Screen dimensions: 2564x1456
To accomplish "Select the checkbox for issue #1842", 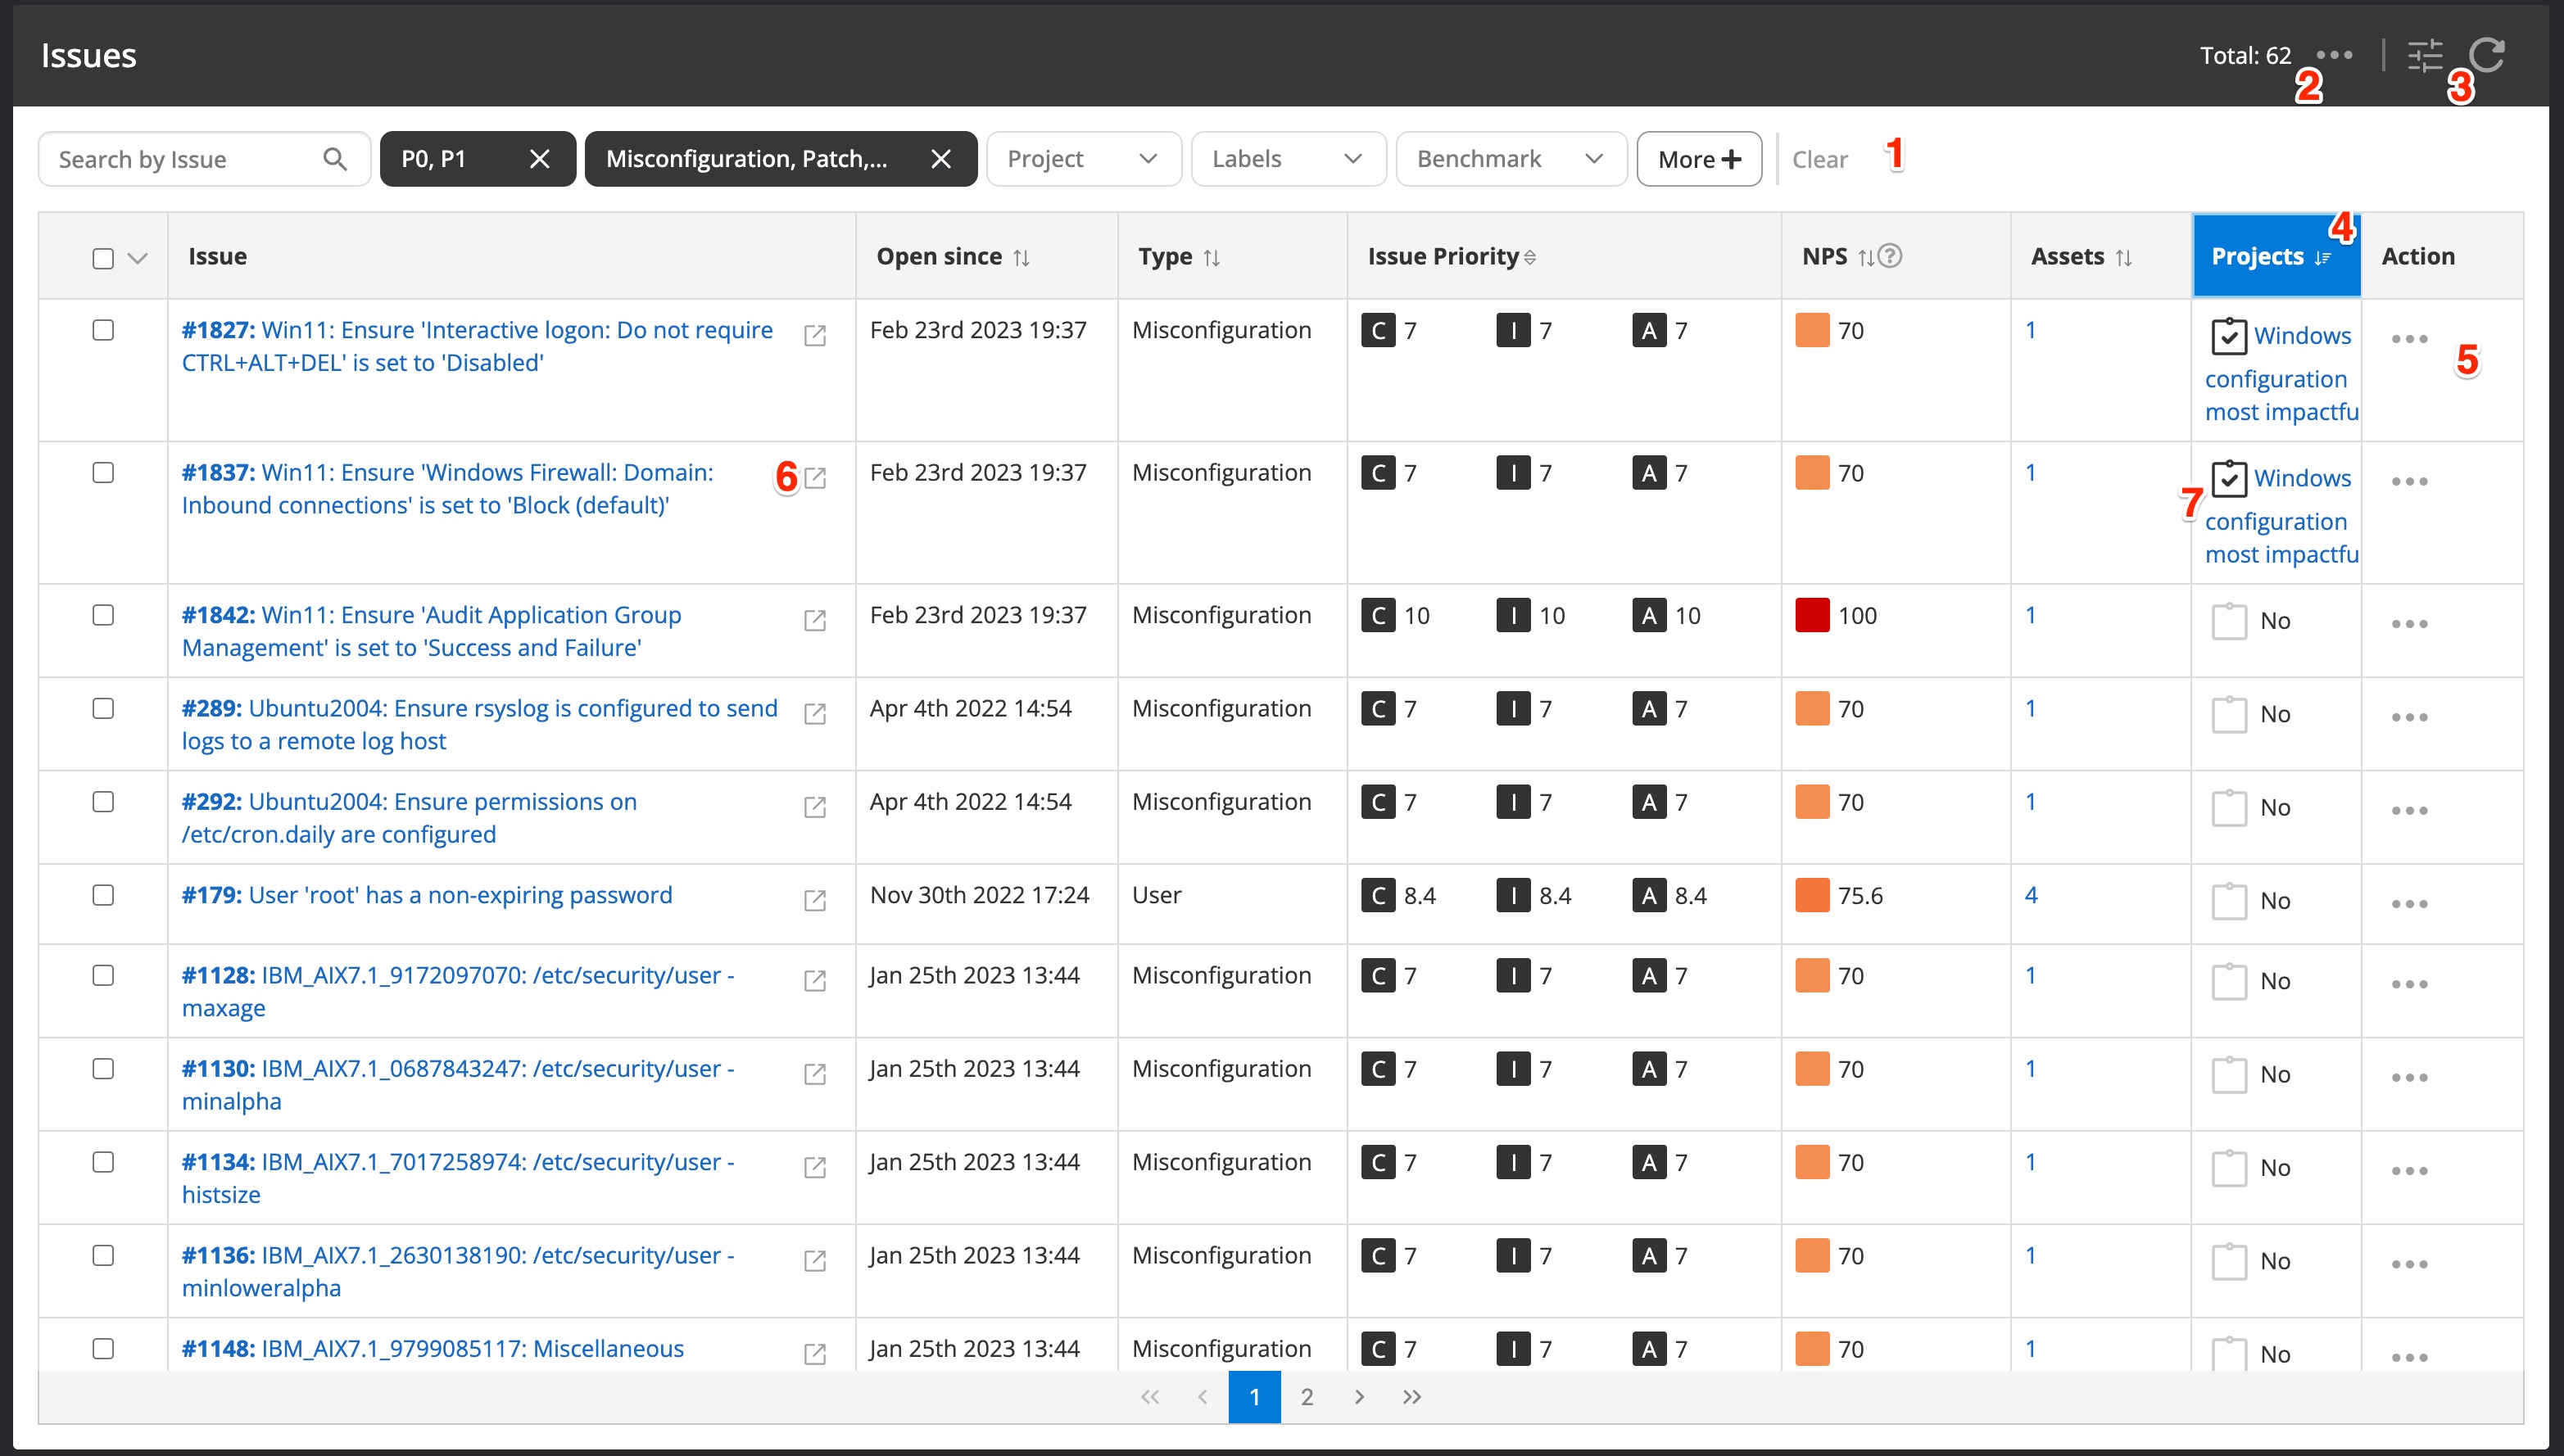I will click(103, 615).
